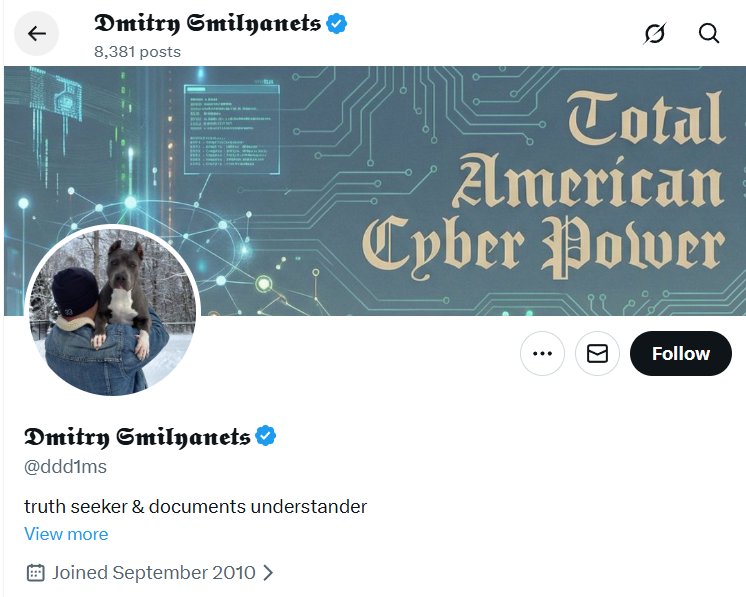Click the verified badge beside profile name
The height and width of the screenshot is (597, 746).
266,436
